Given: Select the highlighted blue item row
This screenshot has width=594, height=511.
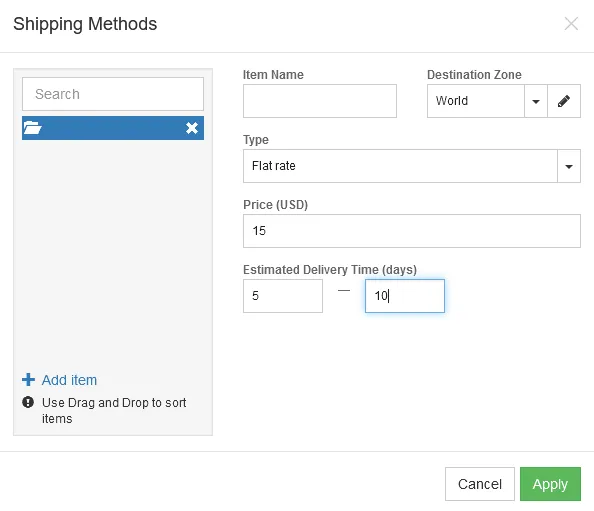Looking at the screenshot, I should (x=113, y=128).
